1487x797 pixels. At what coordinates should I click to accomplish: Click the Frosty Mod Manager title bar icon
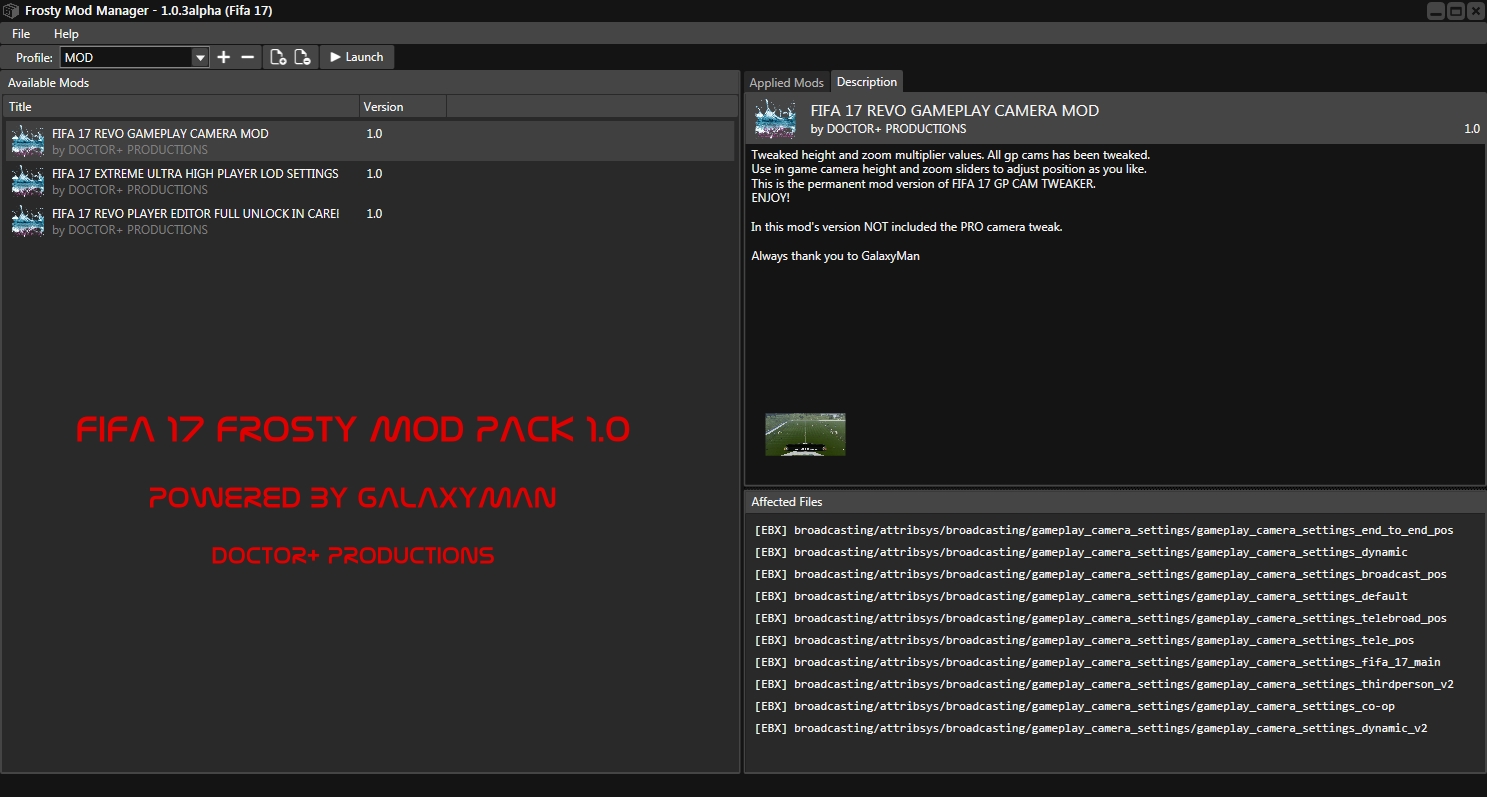pos(11,10)
